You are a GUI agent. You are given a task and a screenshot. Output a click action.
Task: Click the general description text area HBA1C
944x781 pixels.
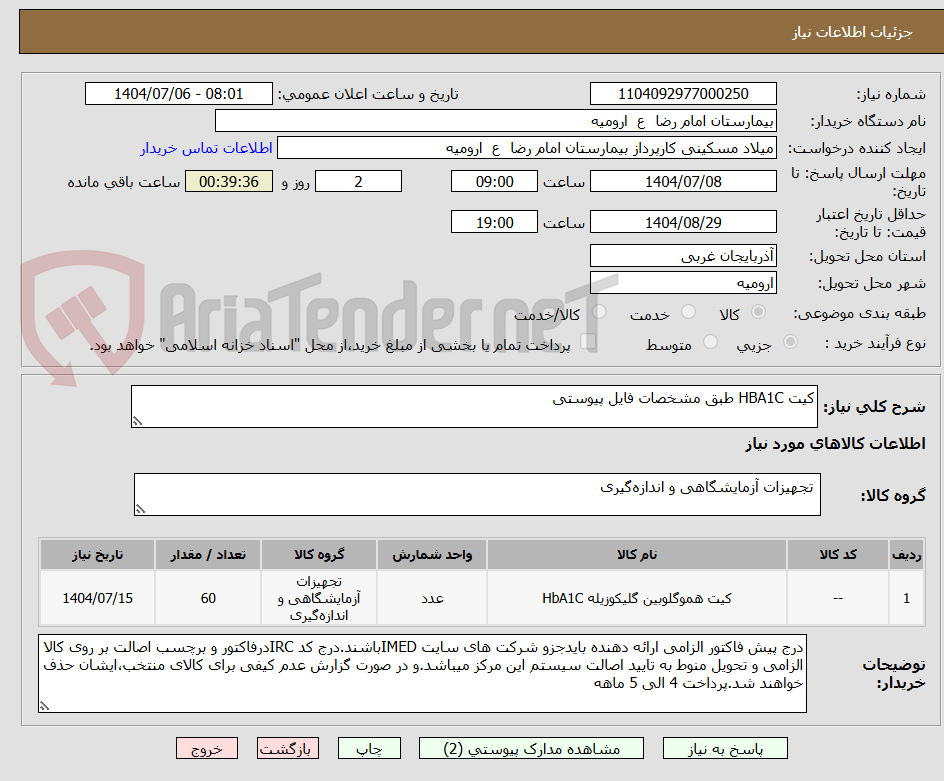click(x=474, y=406)
